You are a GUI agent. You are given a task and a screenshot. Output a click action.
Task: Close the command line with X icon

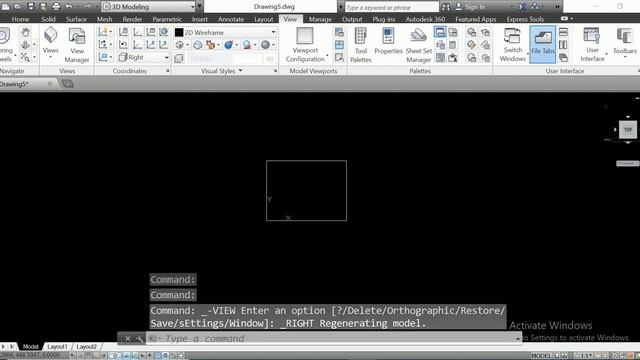point(128,339)
